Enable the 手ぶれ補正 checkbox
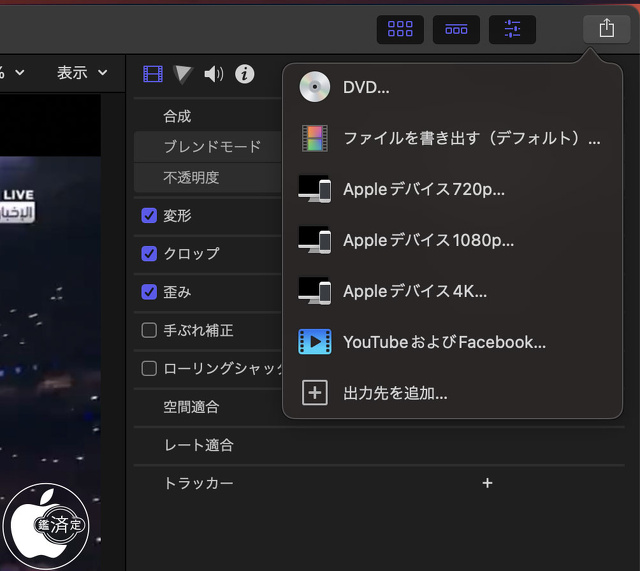Image resolution: width=640 pixels, height=571 pixels. pyautogui.click(x=149, y=330)
